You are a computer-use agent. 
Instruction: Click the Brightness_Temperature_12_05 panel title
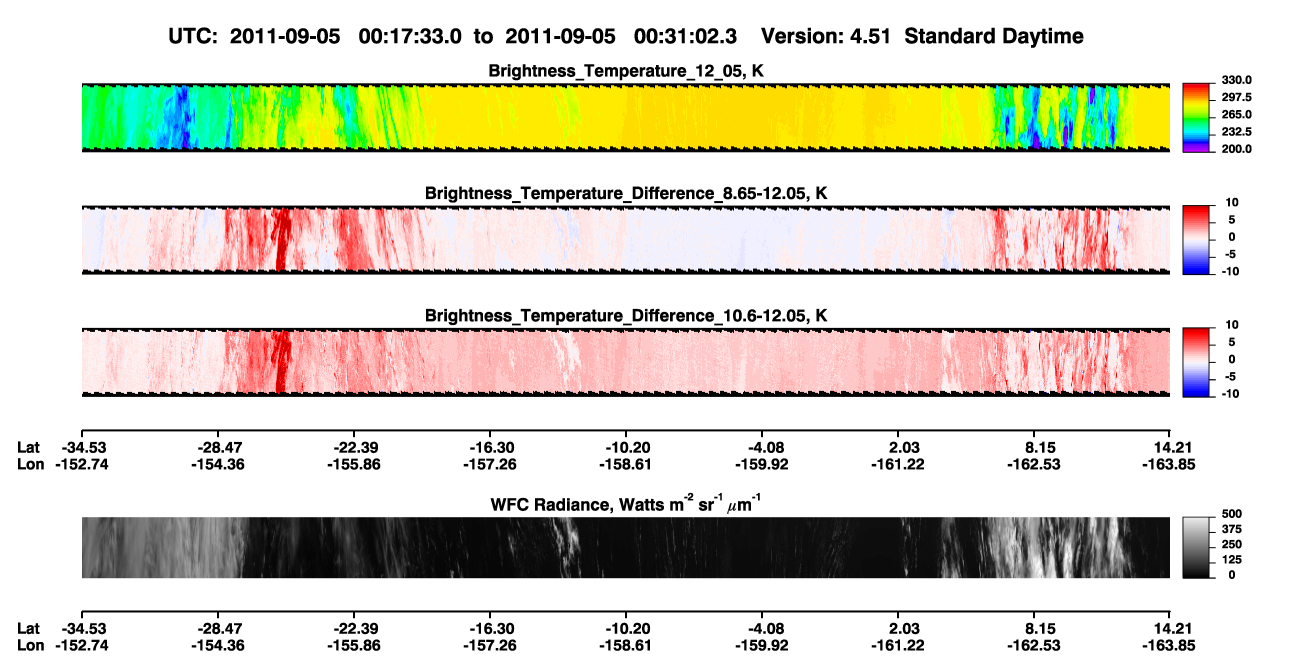tap(626, 71)
